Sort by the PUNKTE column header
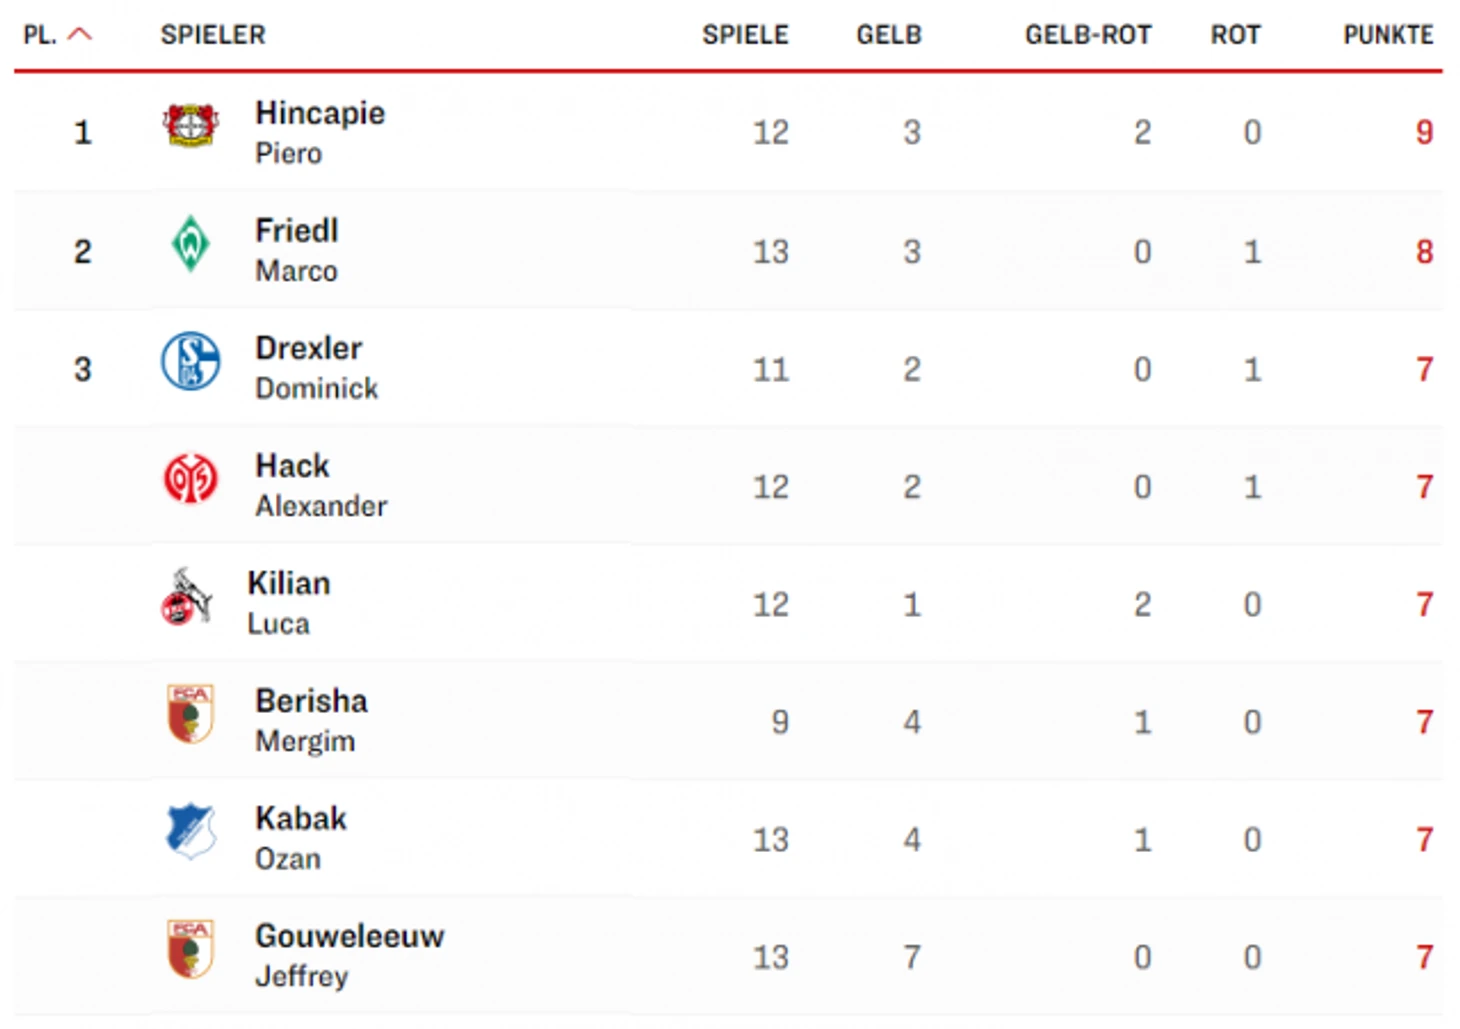This screenshot has width=1460, height=1029. click(1388, 35)
